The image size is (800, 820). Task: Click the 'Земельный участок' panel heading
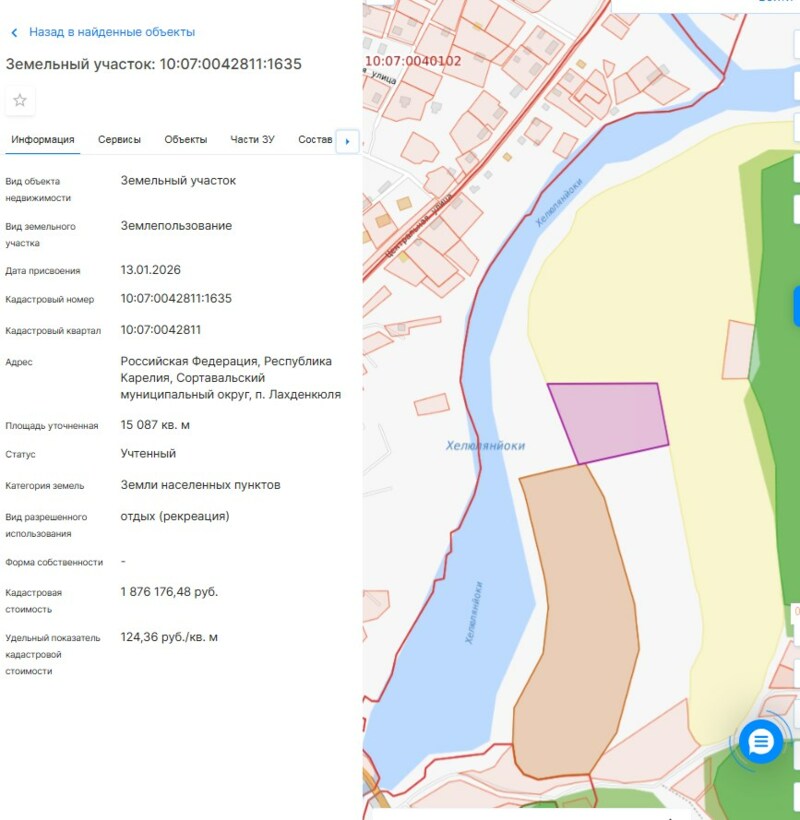(x=154, y=64)
